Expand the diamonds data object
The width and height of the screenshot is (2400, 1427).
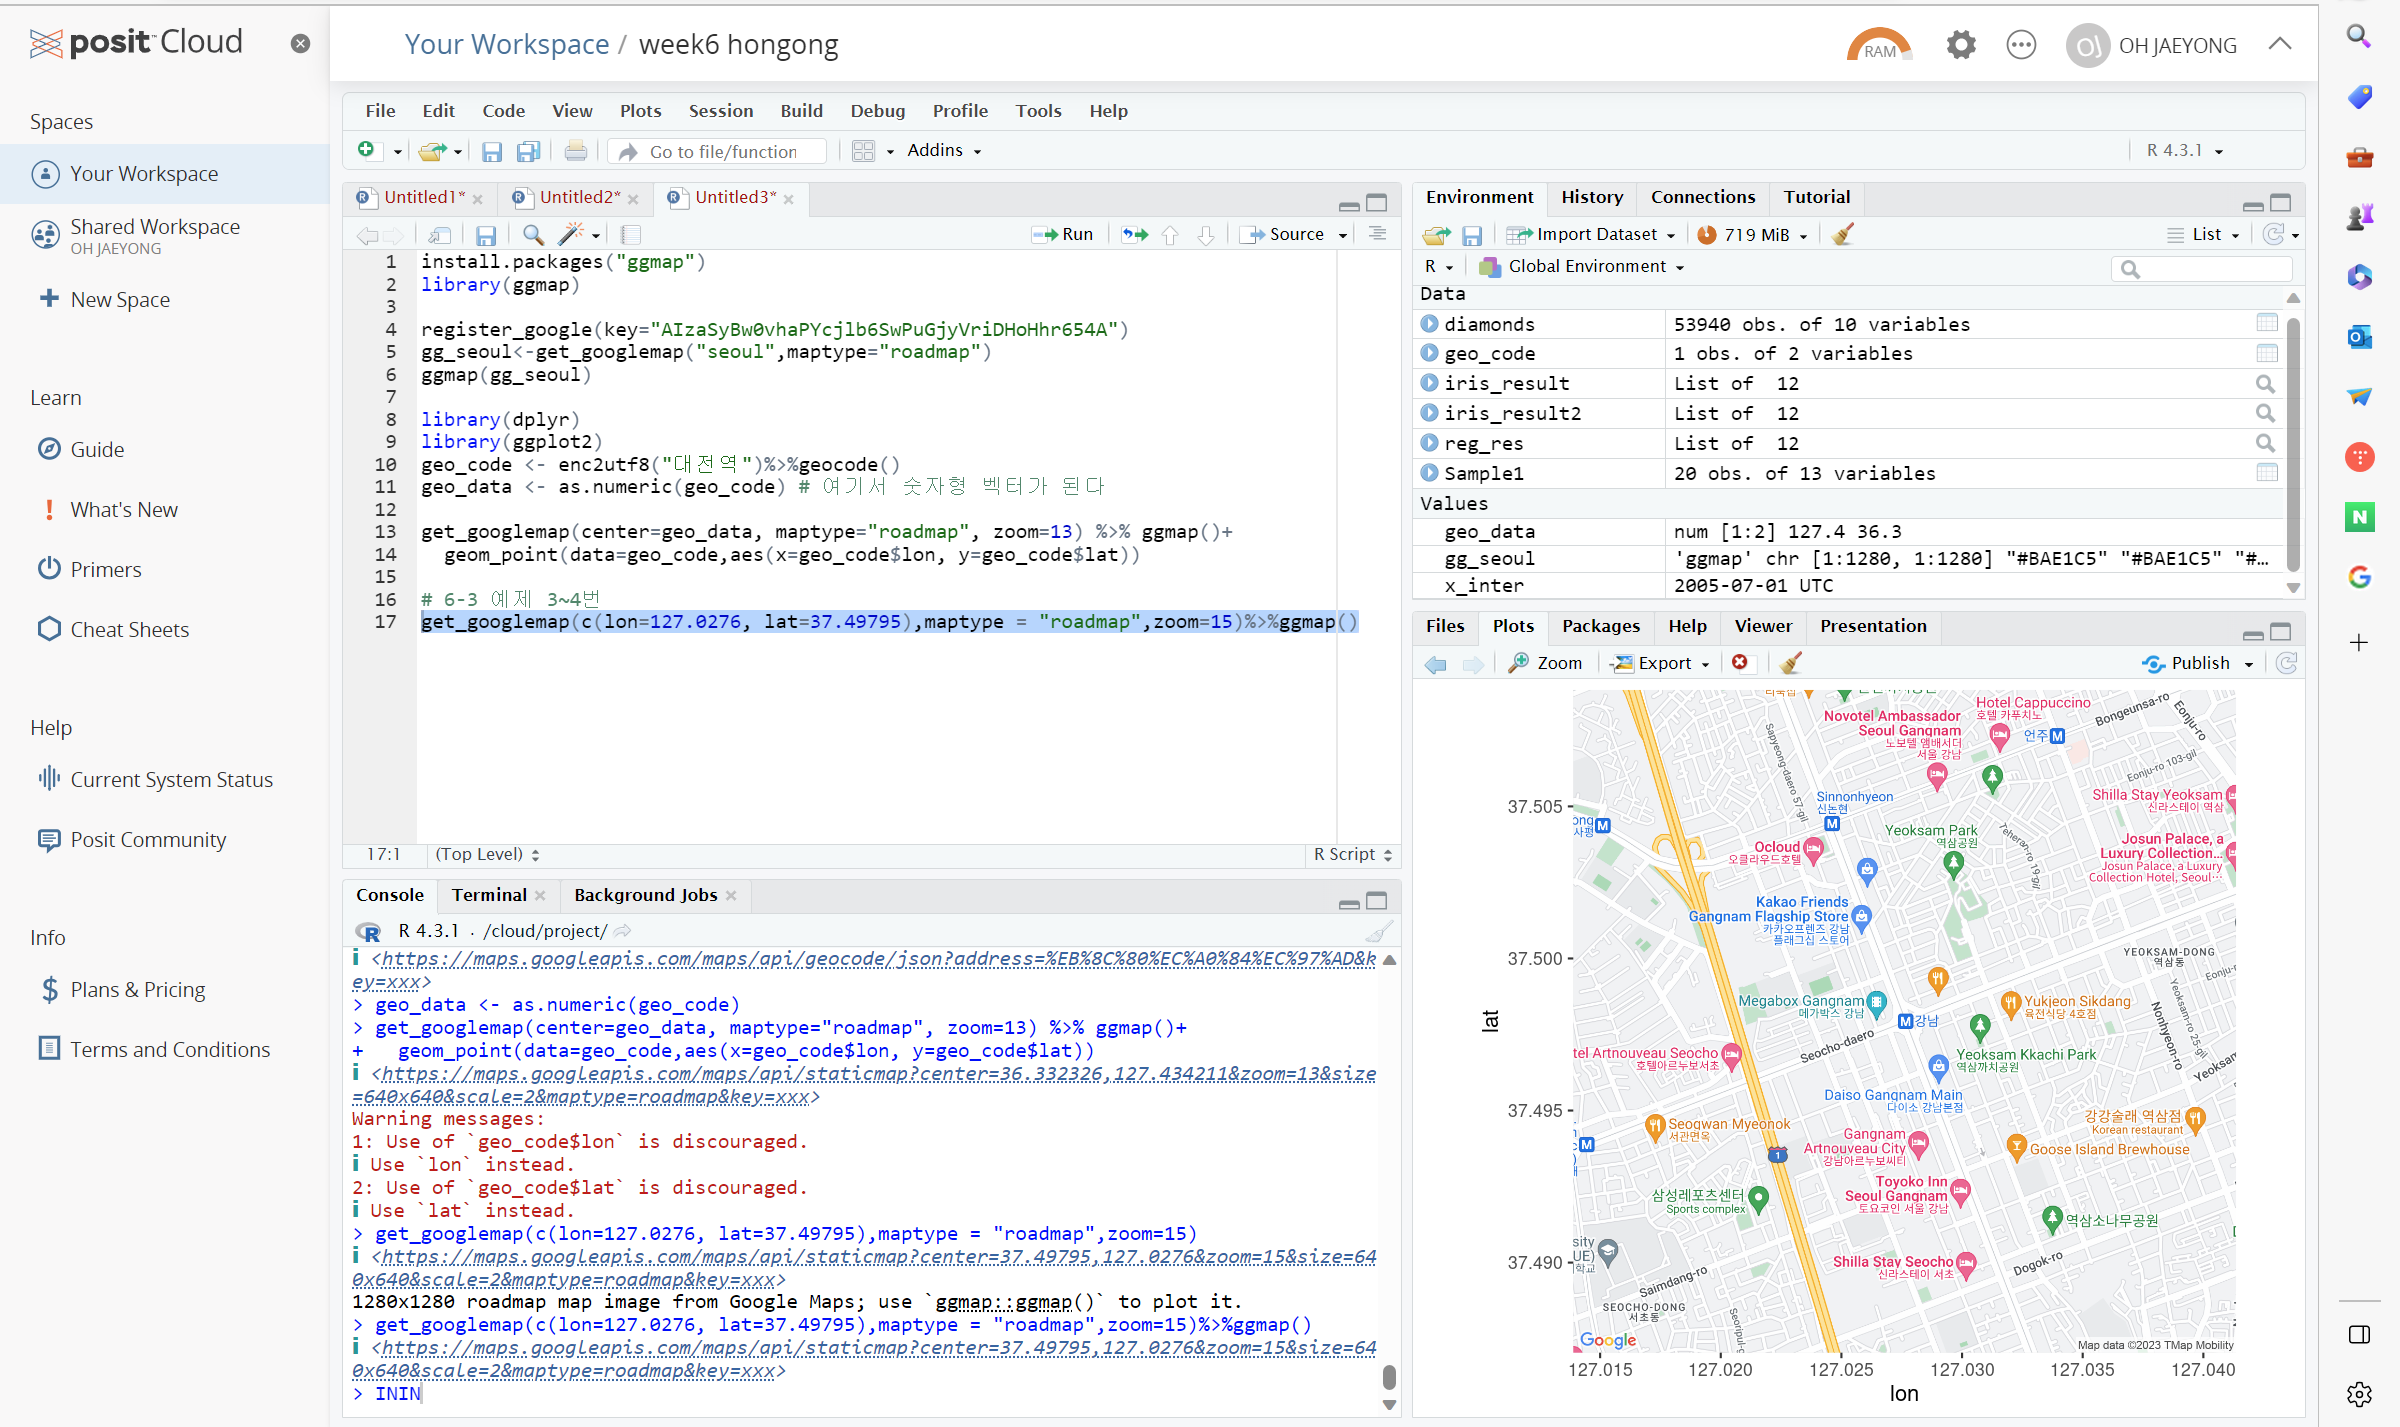1429,324
